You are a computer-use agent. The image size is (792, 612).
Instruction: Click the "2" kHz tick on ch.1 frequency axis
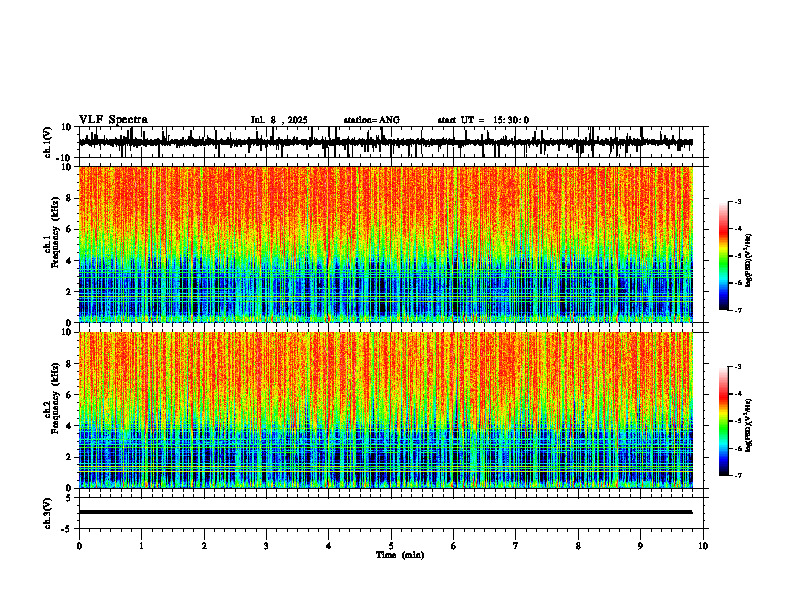coord(70,291)
